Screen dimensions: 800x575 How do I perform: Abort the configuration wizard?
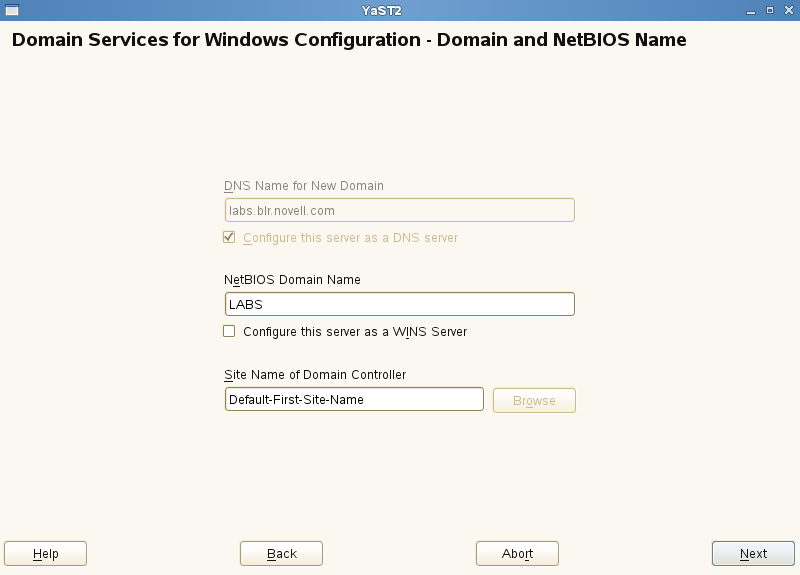517,553
